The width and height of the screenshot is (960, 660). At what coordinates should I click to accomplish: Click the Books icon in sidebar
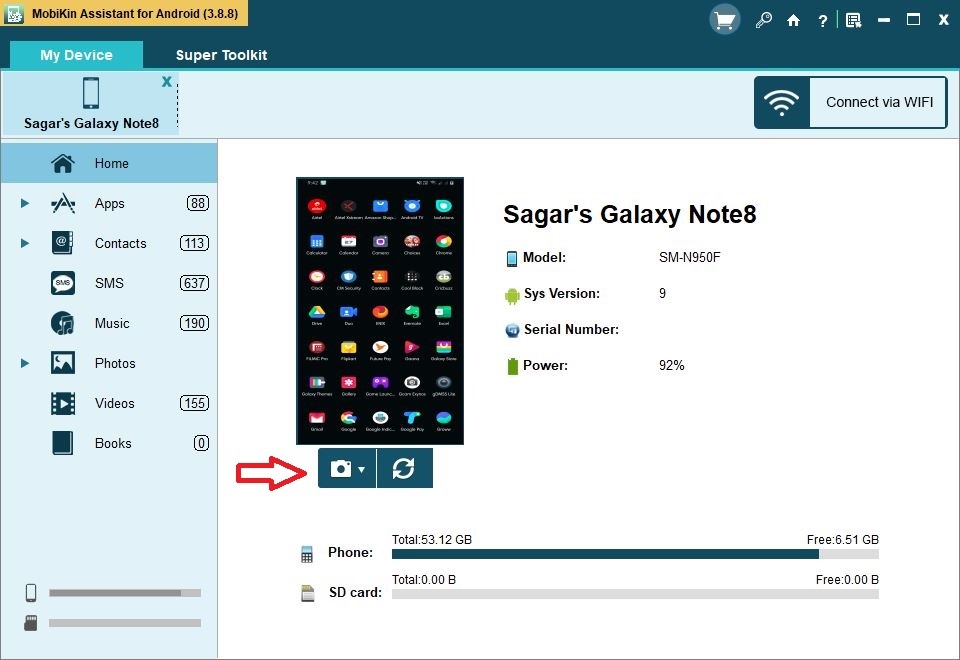pyautogui.click(x=62, y=443)
